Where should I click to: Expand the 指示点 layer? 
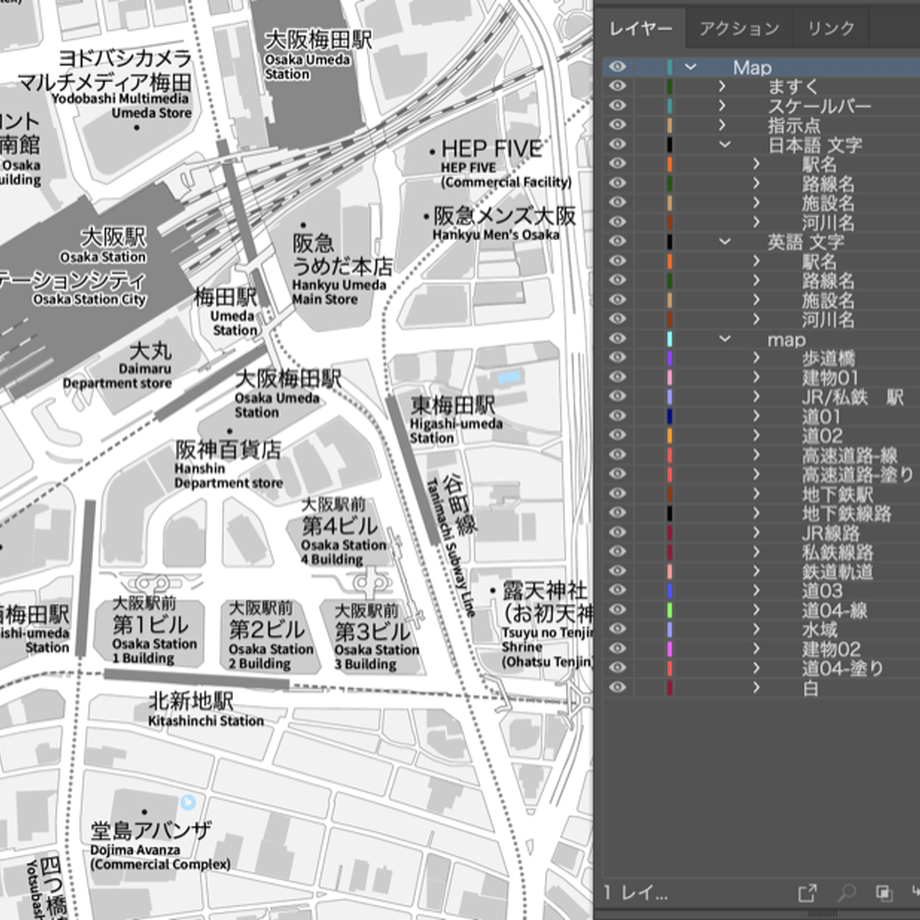click(x=722, y=125)
